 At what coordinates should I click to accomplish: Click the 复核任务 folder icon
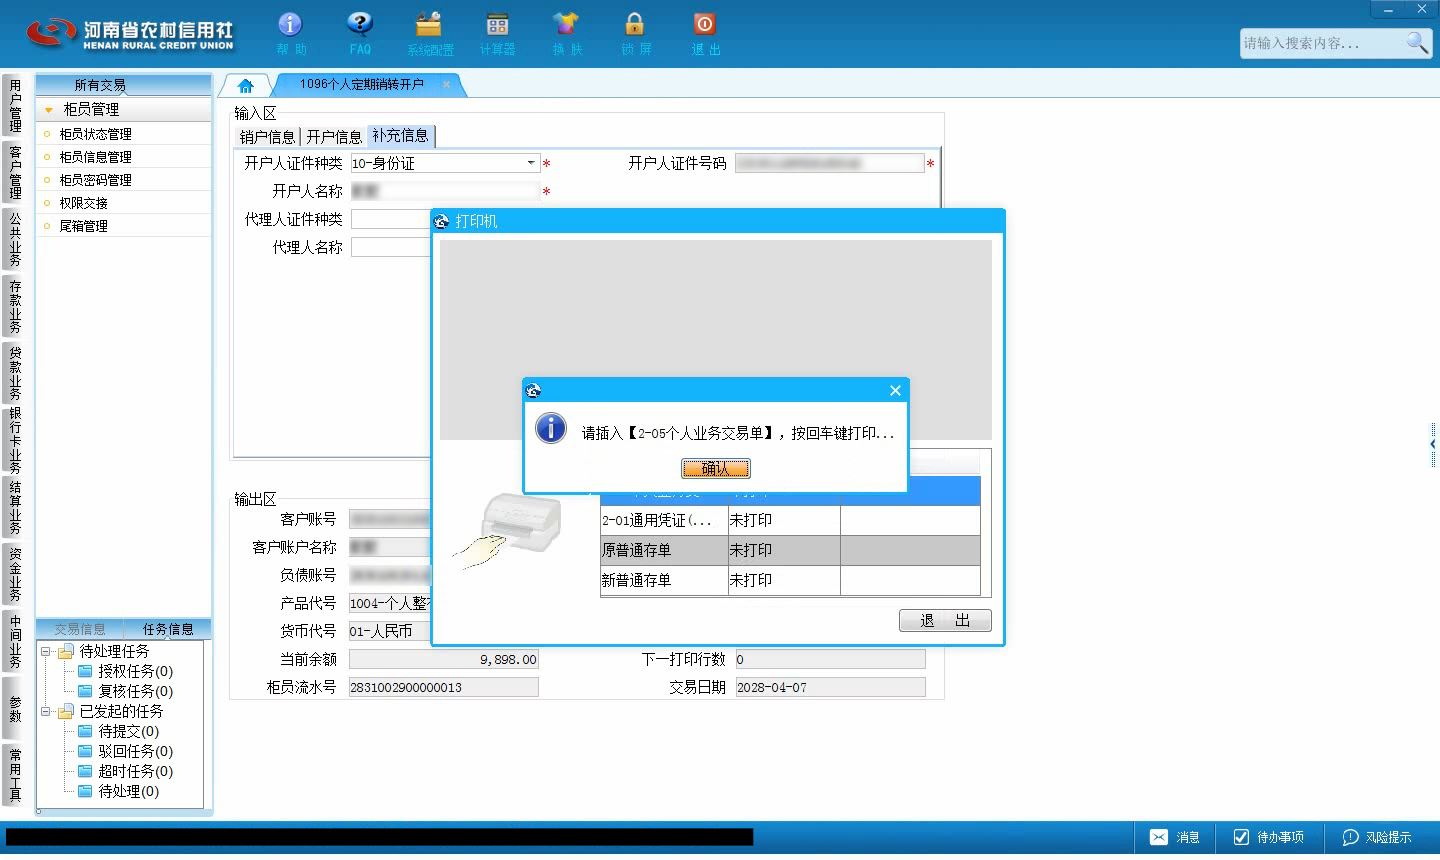point(85,691)
